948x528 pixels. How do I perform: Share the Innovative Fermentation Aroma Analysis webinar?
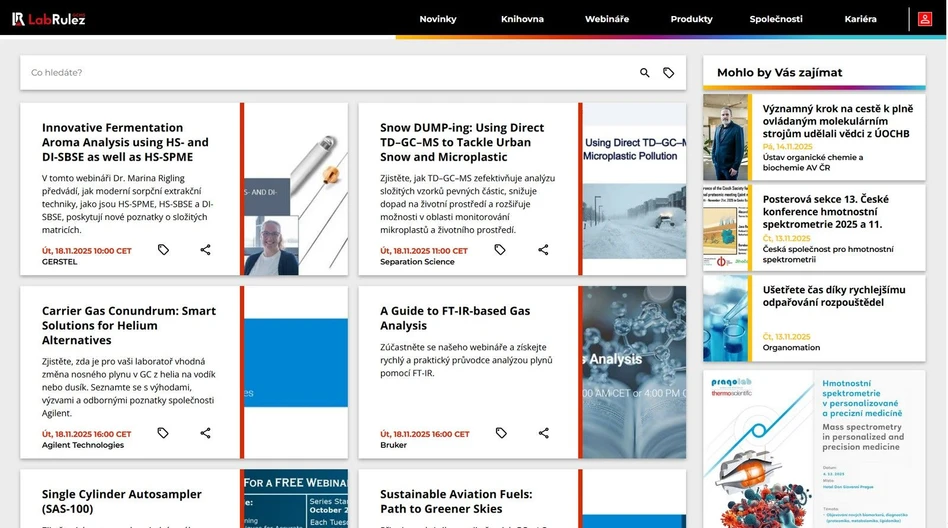pyautogui.click(x=205, y=250)
